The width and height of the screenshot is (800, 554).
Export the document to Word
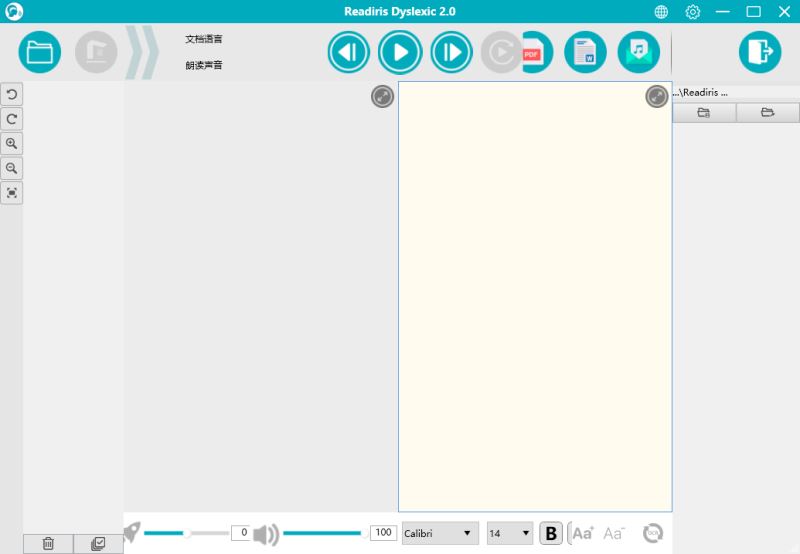(585, 52)
